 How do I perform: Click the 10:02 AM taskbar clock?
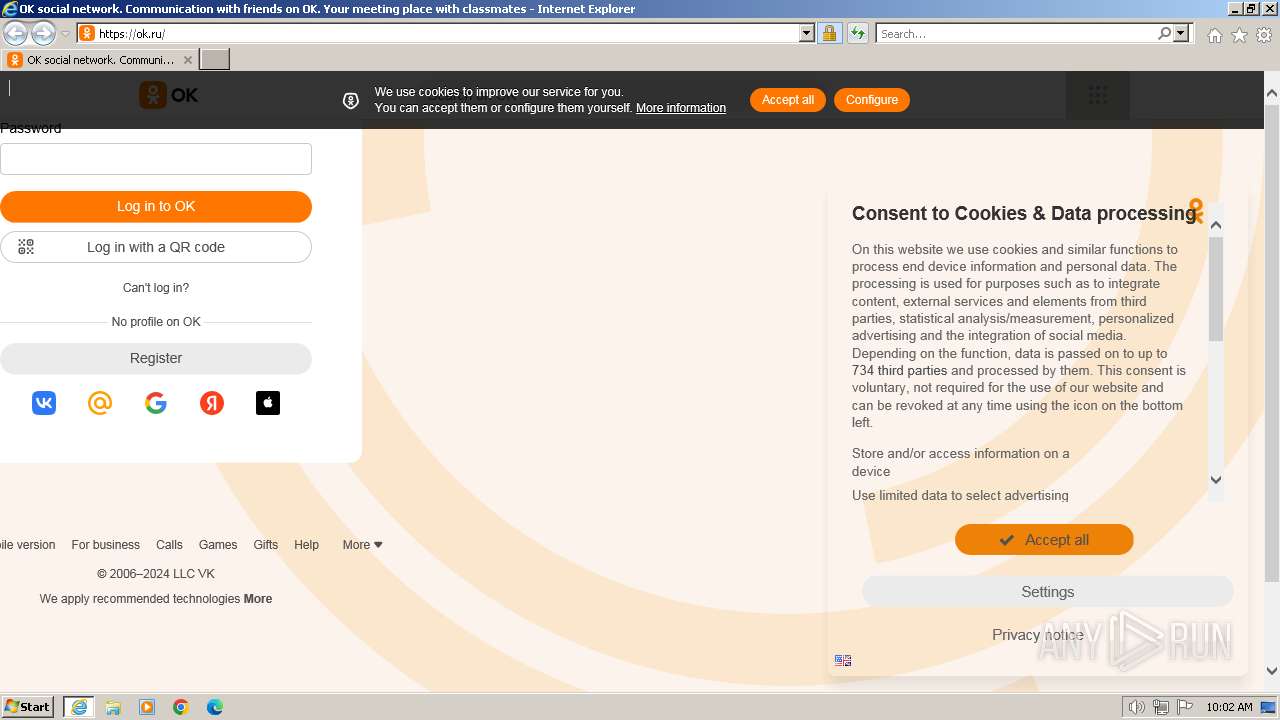[x=1229, y=707]
